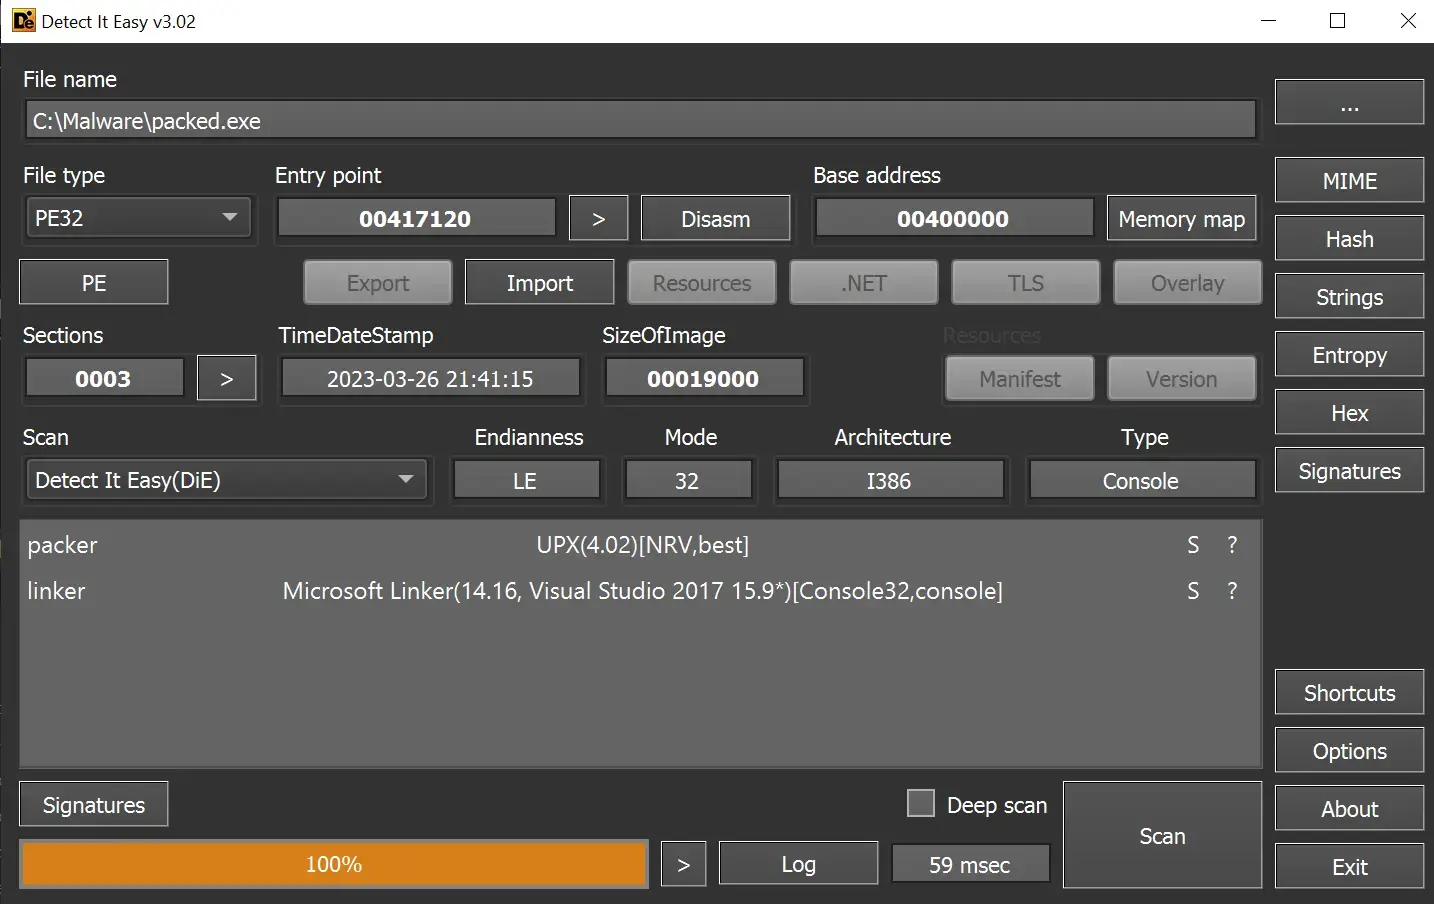This screenshot has width=1434, height=904.
Task: Open the Log window
Action: pos(798,864)
